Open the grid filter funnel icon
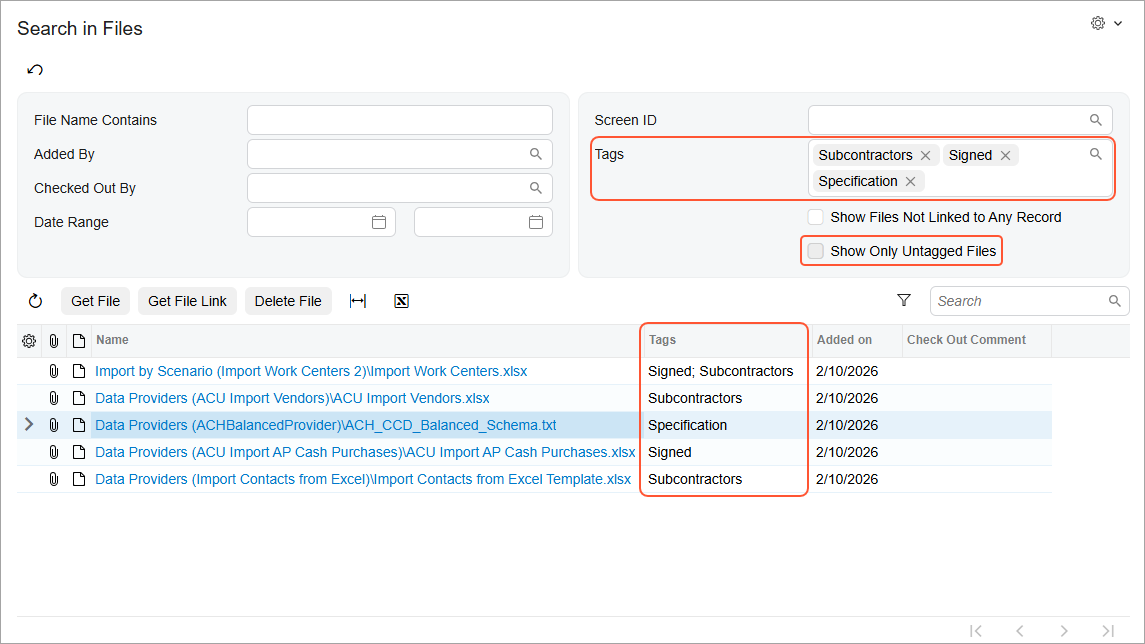Screen dimensions: 1145x644 point(903,300)
